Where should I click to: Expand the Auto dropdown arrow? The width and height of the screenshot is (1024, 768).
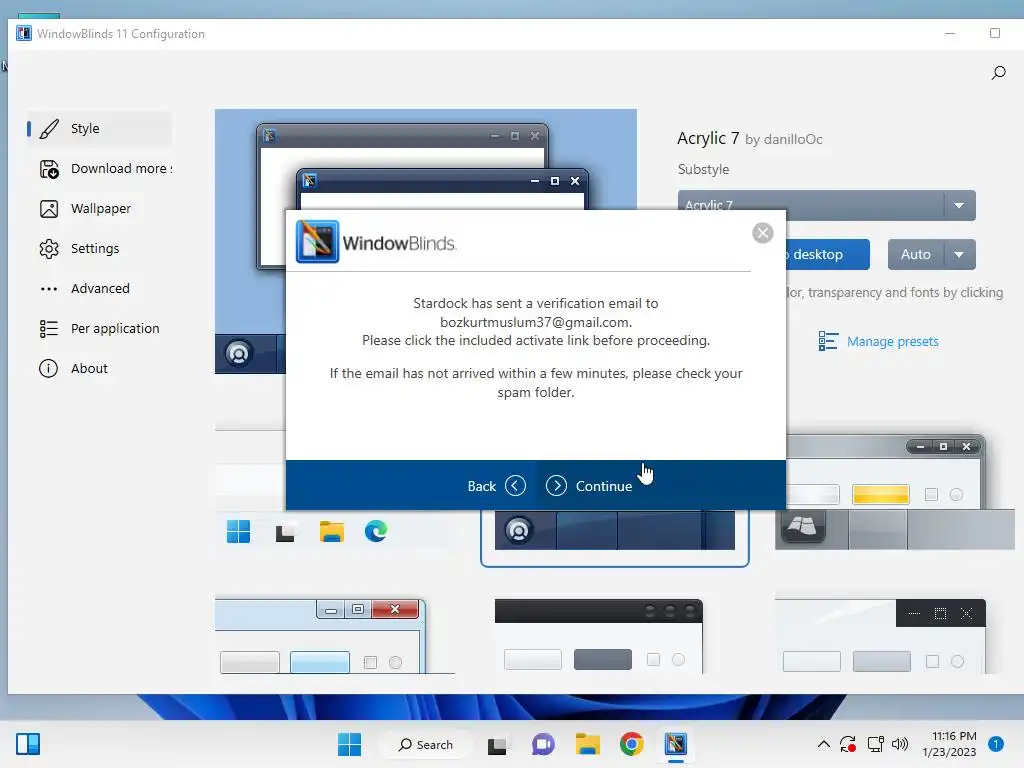coord(959,254)
